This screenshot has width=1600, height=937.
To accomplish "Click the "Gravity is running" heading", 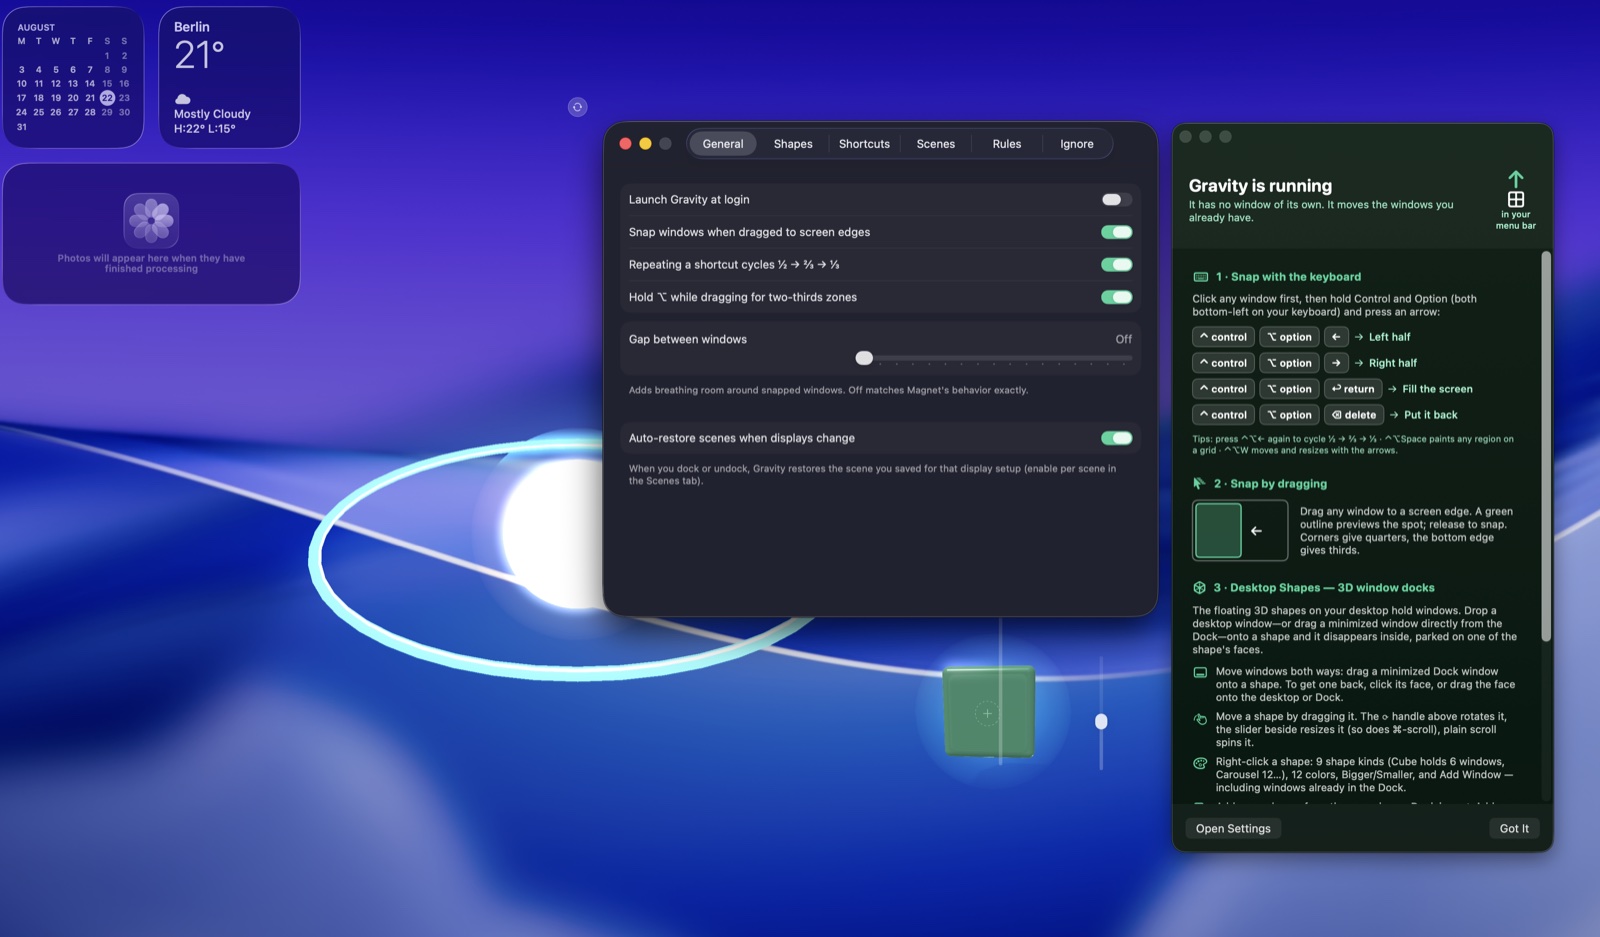I will (1260, 186).
